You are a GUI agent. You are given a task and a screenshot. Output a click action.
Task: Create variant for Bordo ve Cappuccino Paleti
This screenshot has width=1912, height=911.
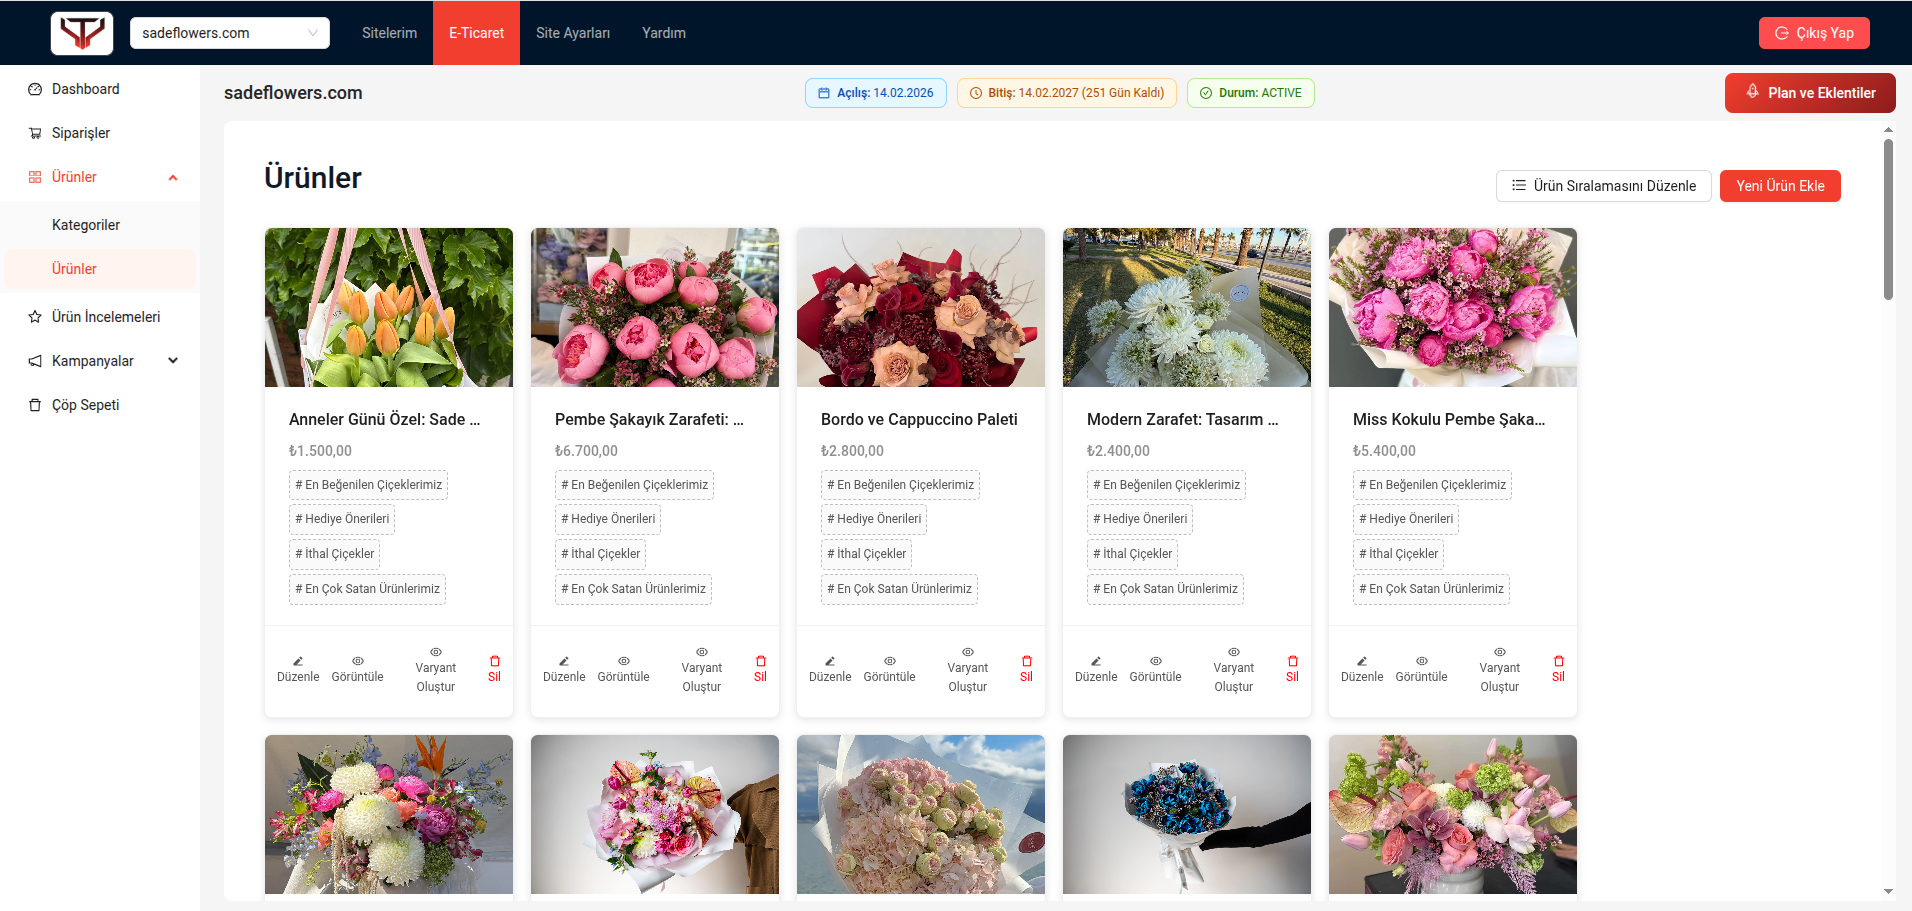968,670
